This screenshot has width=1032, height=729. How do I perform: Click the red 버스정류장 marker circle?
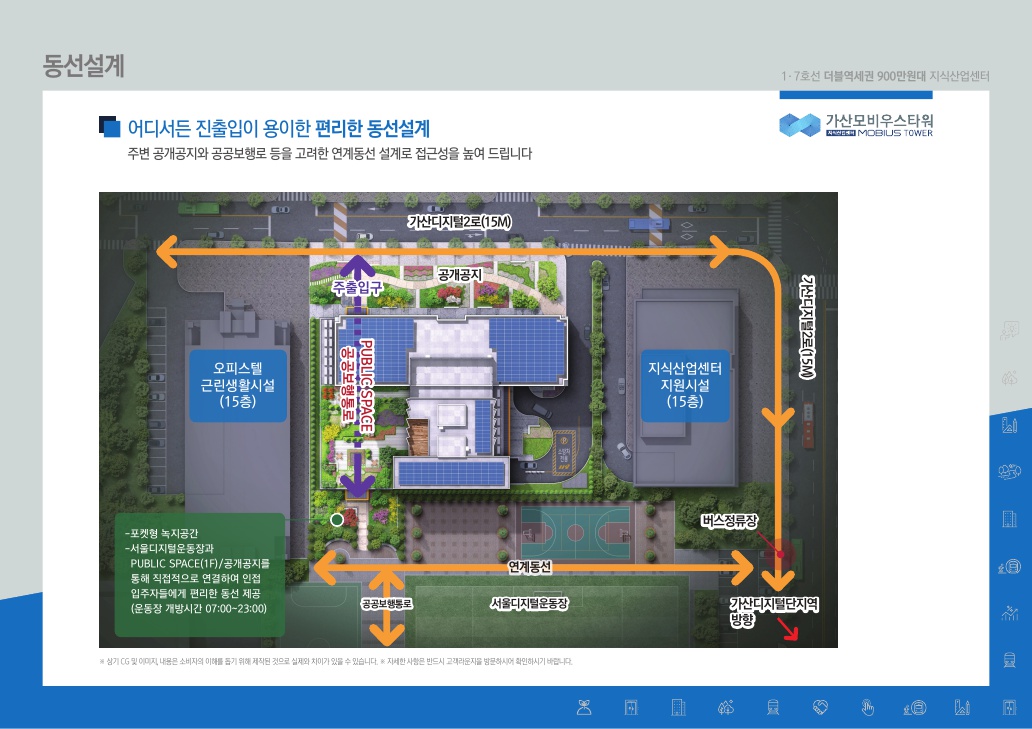(781, 553)
